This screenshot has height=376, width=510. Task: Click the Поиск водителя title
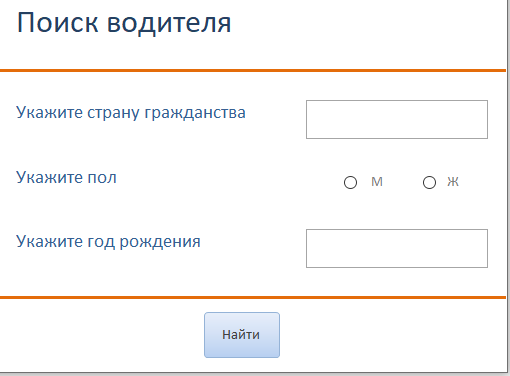click(124, 23)
